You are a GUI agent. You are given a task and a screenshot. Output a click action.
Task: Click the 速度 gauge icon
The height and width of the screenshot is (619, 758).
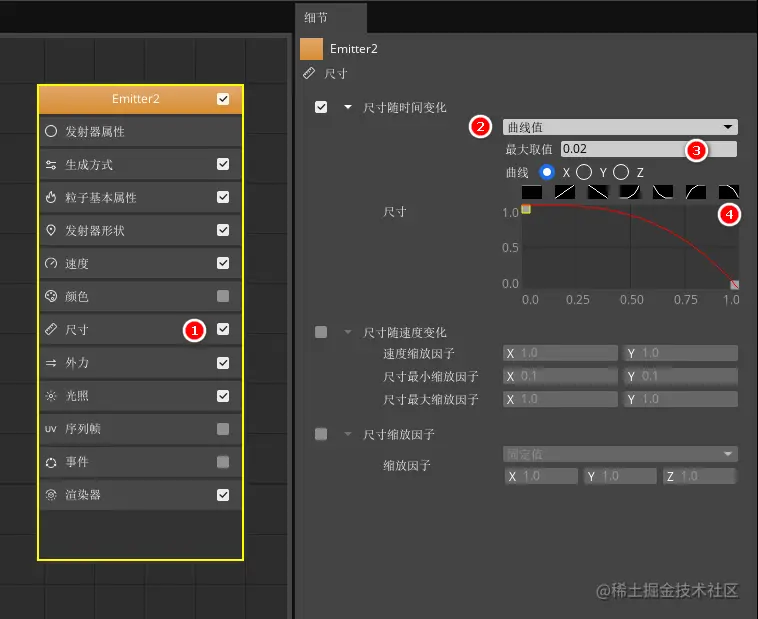[x=51, y=263]
